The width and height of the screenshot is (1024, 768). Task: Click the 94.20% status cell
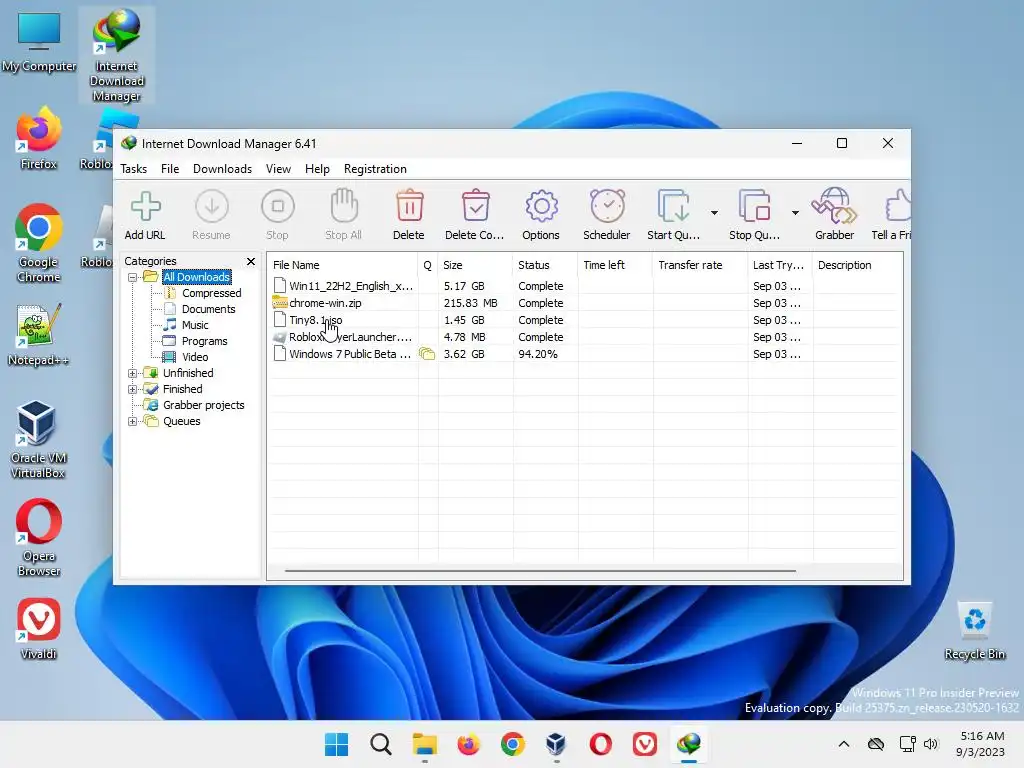tap(538, 354)
